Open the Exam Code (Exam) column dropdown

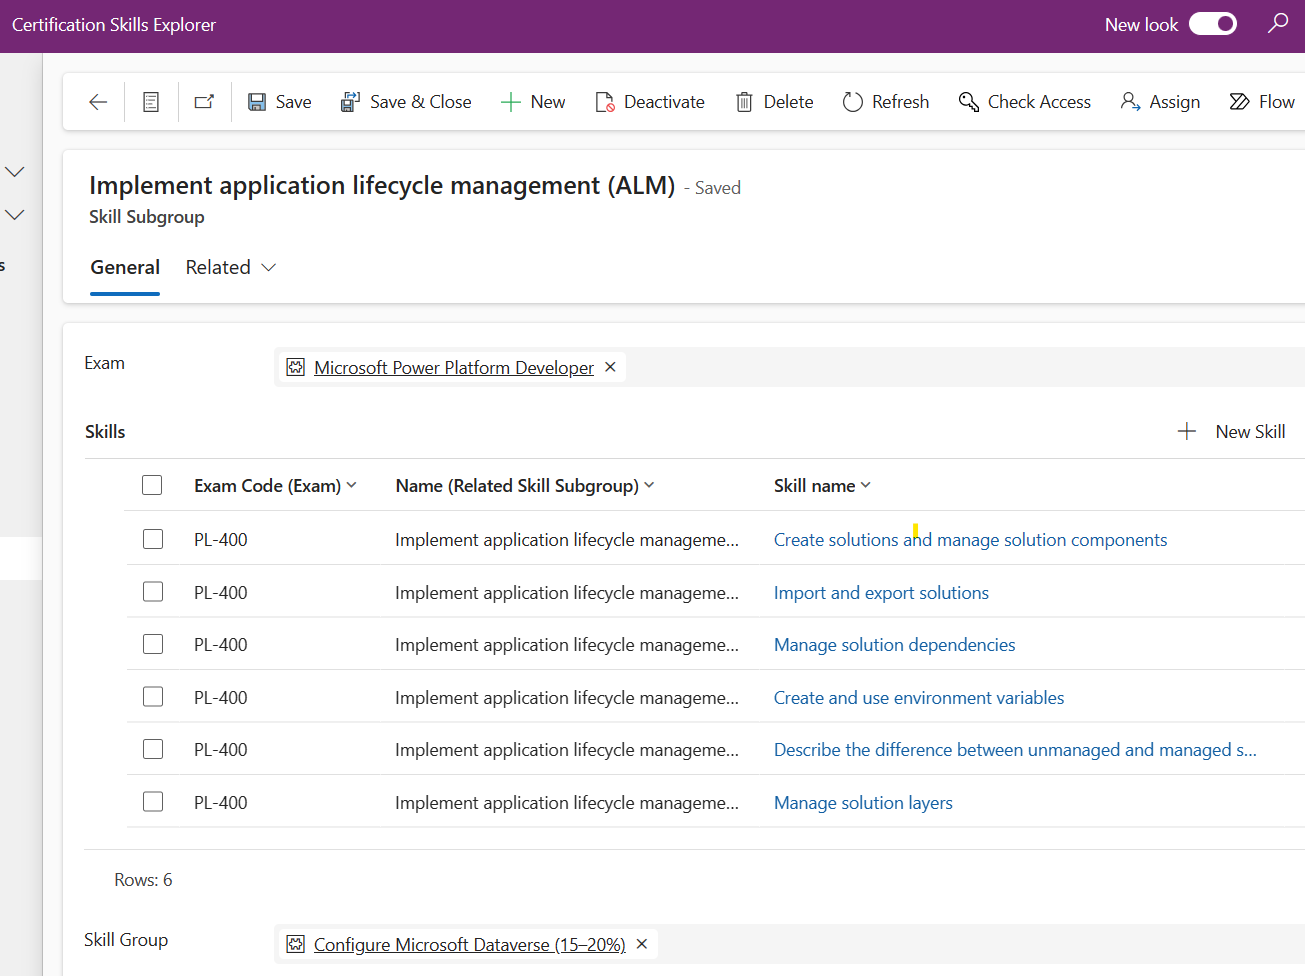[351, 485]
